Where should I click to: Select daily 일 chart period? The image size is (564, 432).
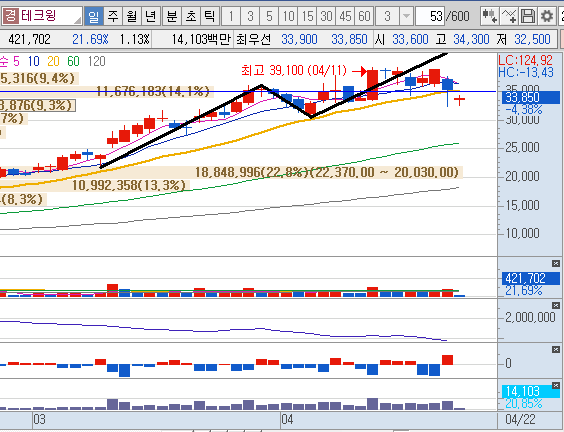coord(94,16)
